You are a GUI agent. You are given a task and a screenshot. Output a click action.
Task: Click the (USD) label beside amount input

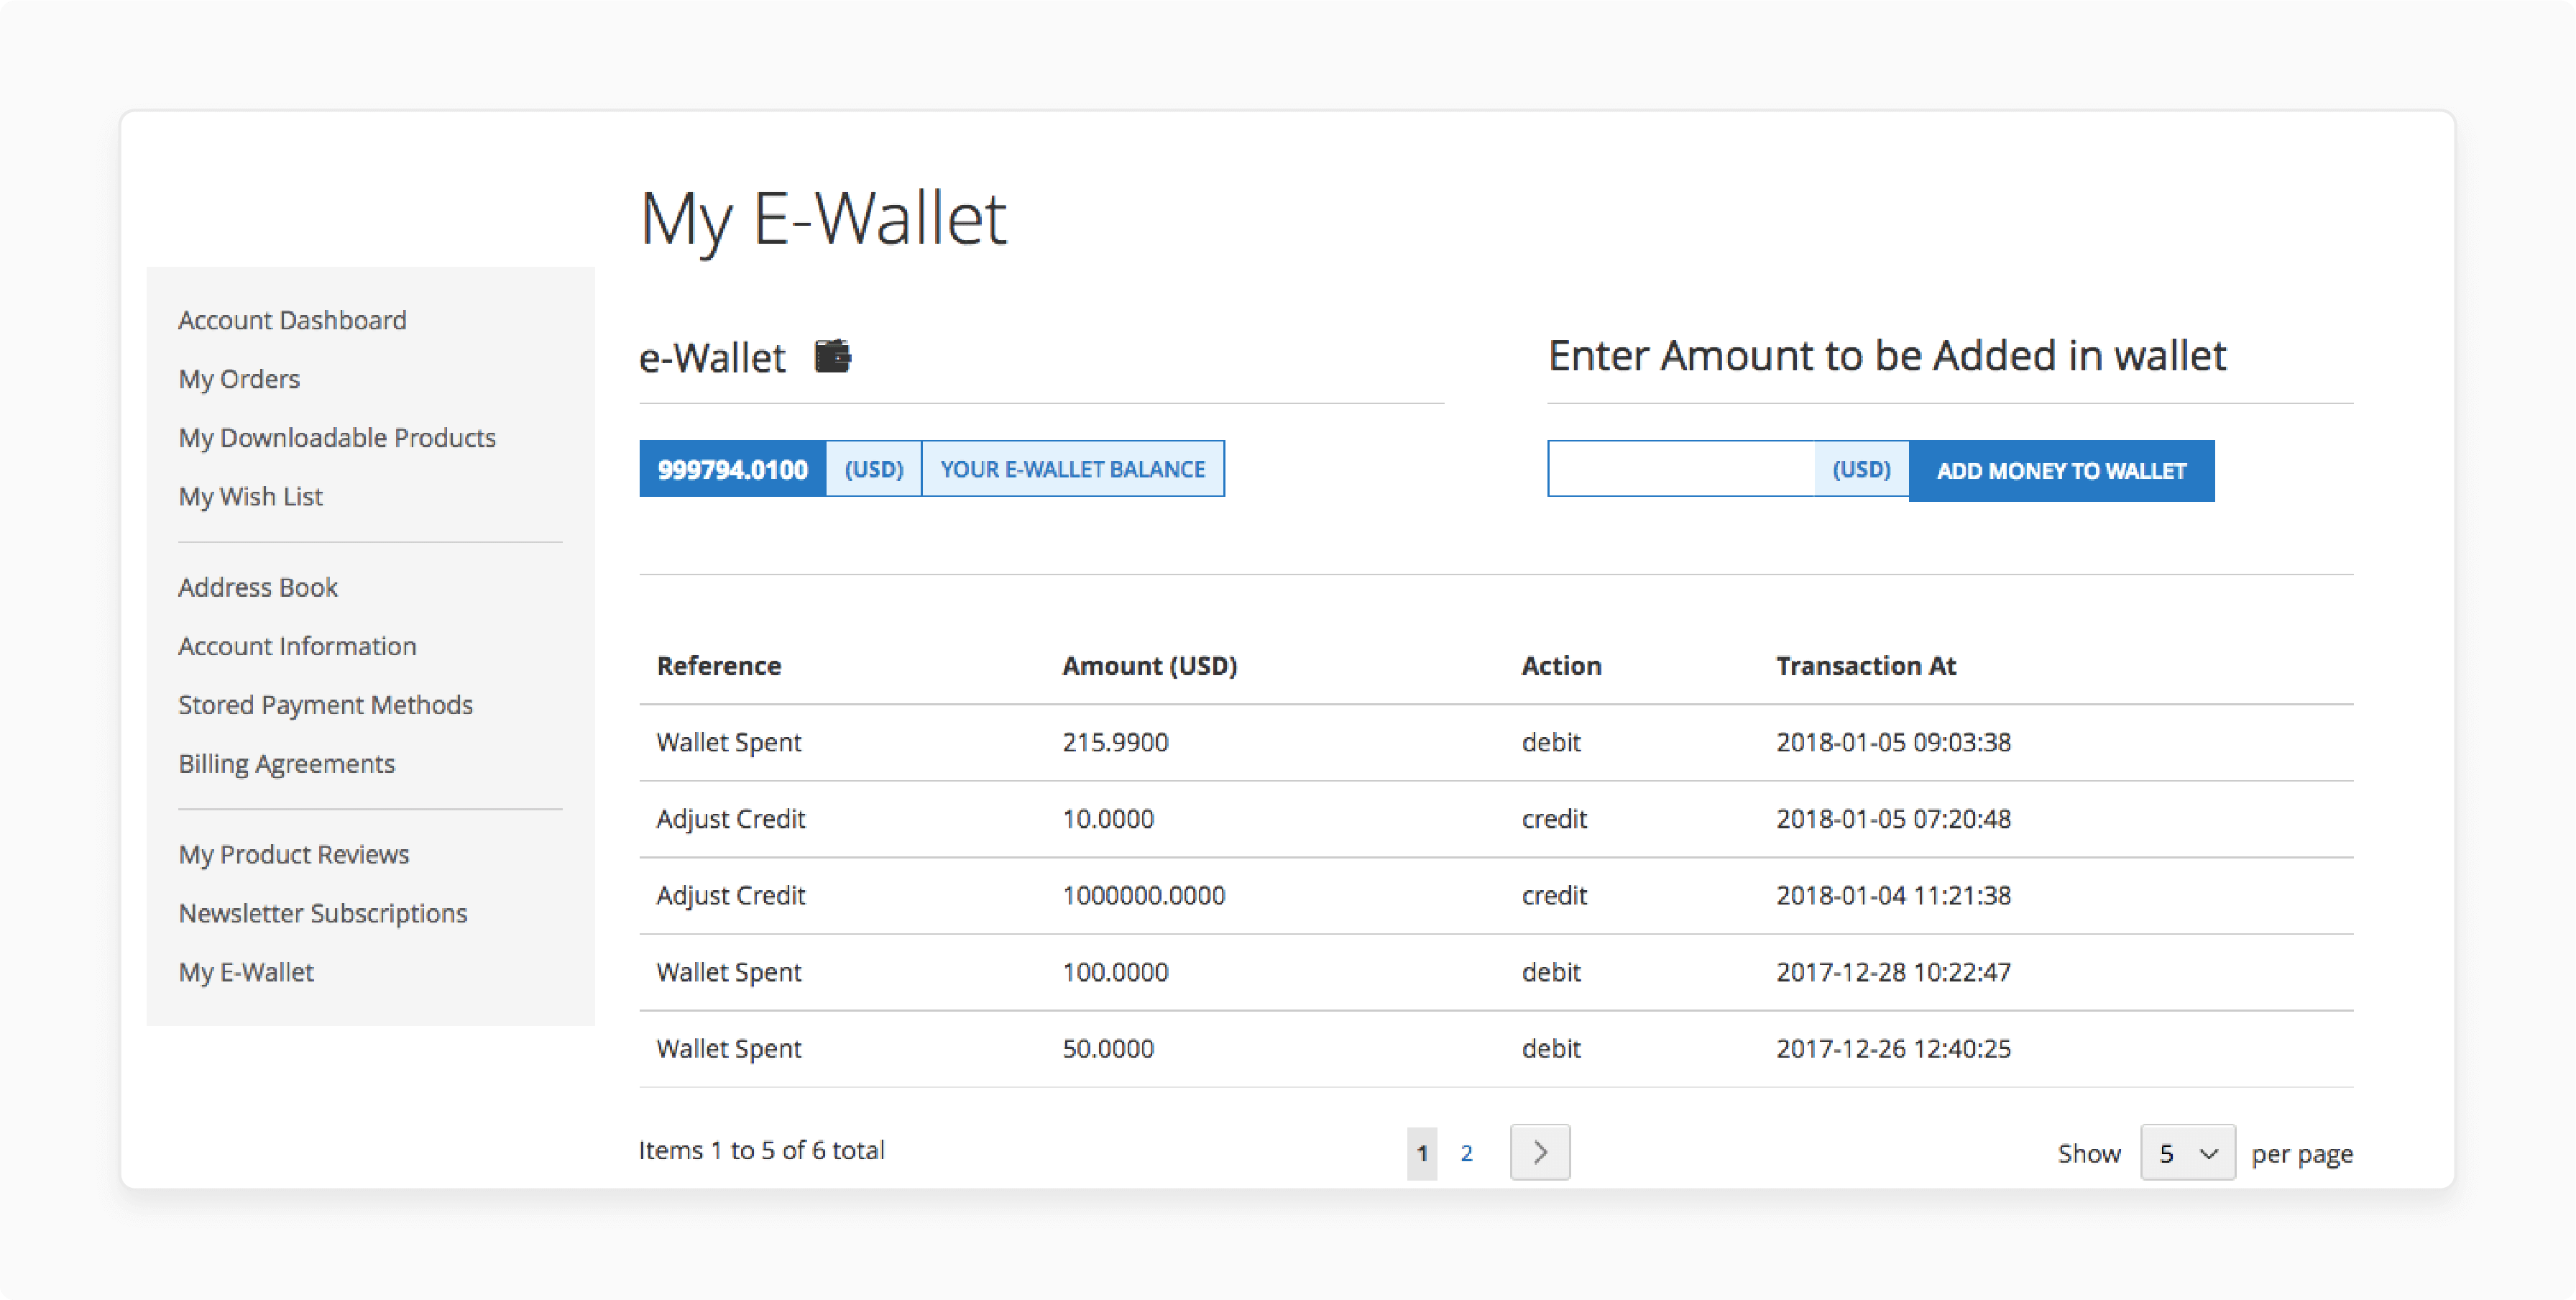click(x=1861, y=469)
